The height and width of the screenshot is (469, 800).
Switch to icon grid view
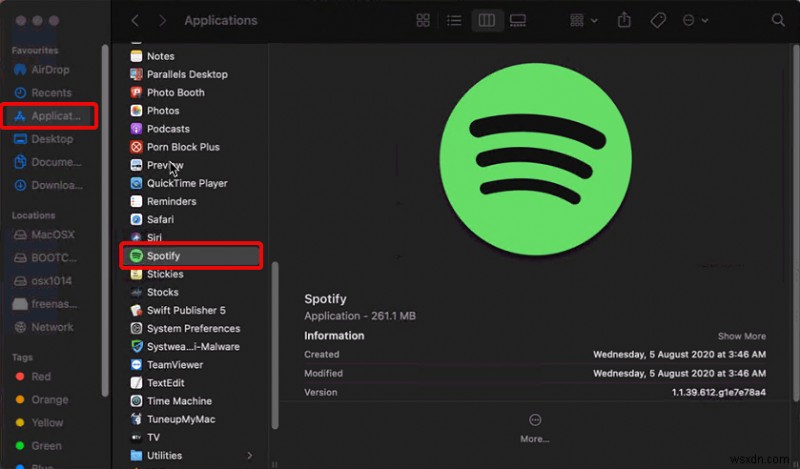tap(423, 20)
